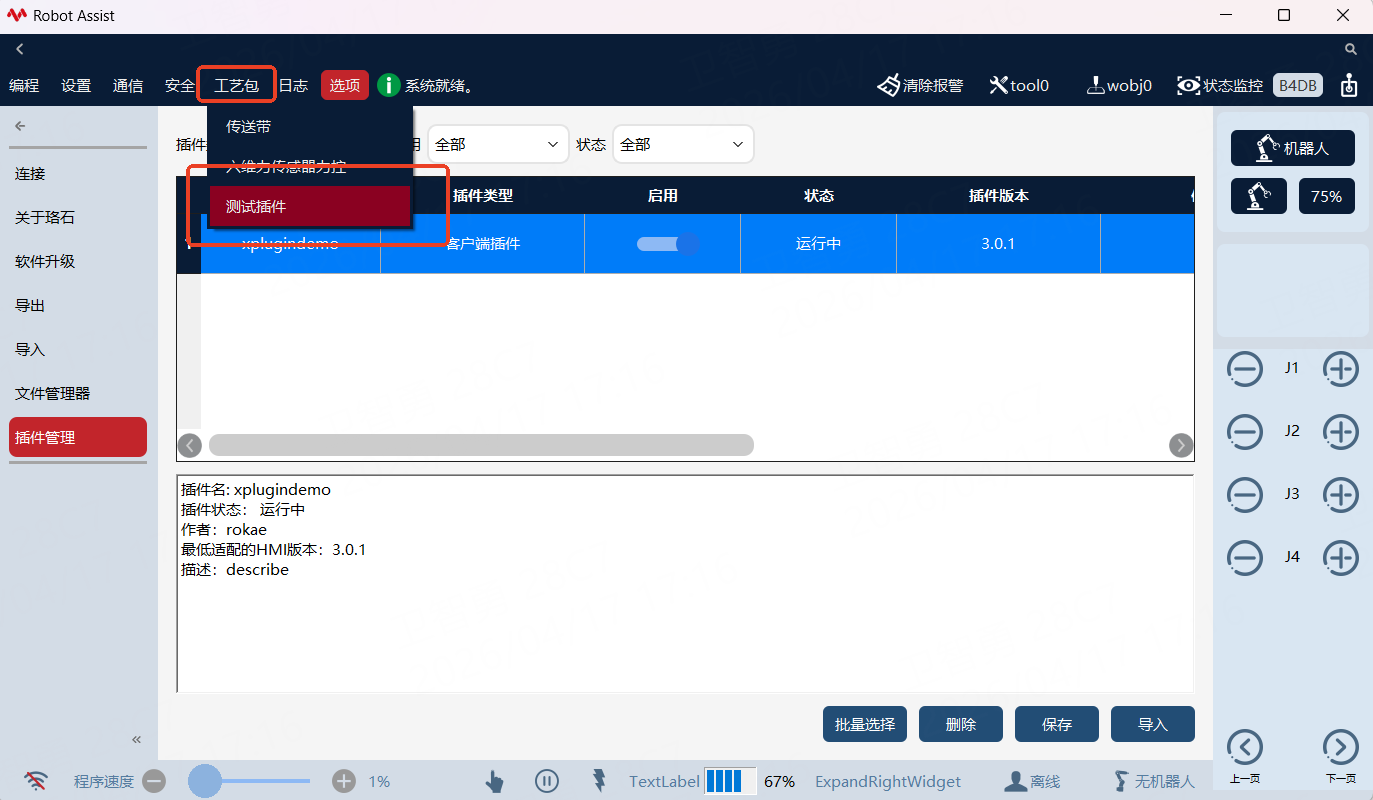Screen dimensions: 1373x800
Task: Collapse the left sidebar with double chevron
Action: tap(137, 740)
